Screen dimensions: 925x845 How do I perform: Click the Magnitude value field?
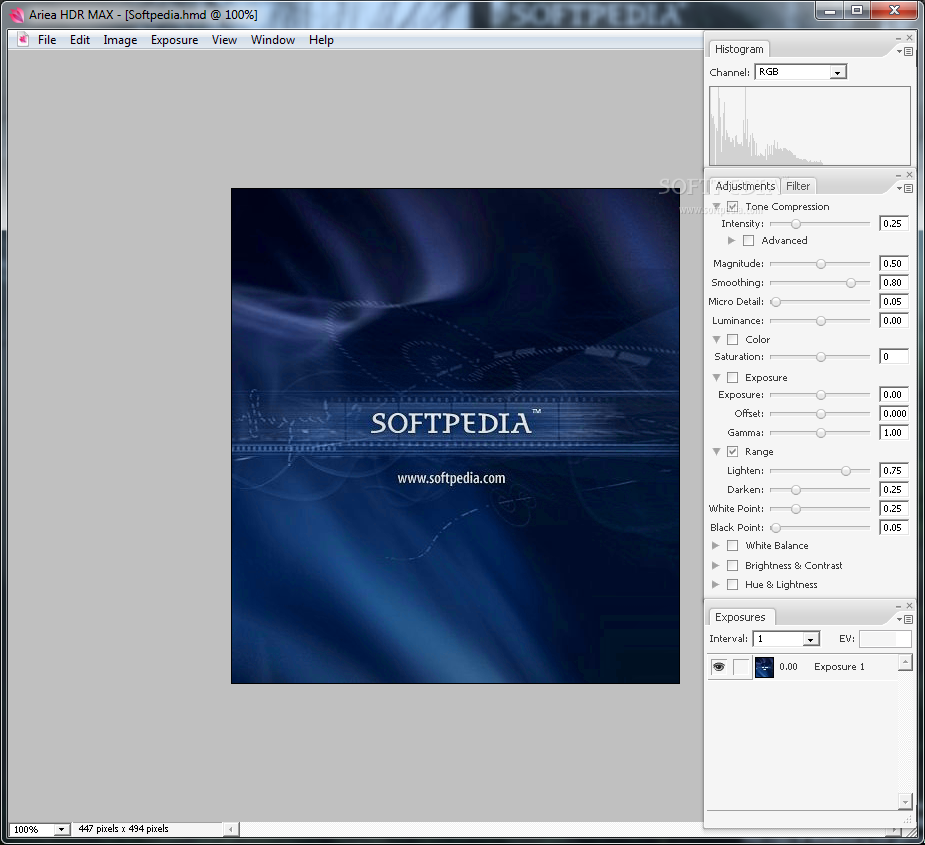point(893,264)
